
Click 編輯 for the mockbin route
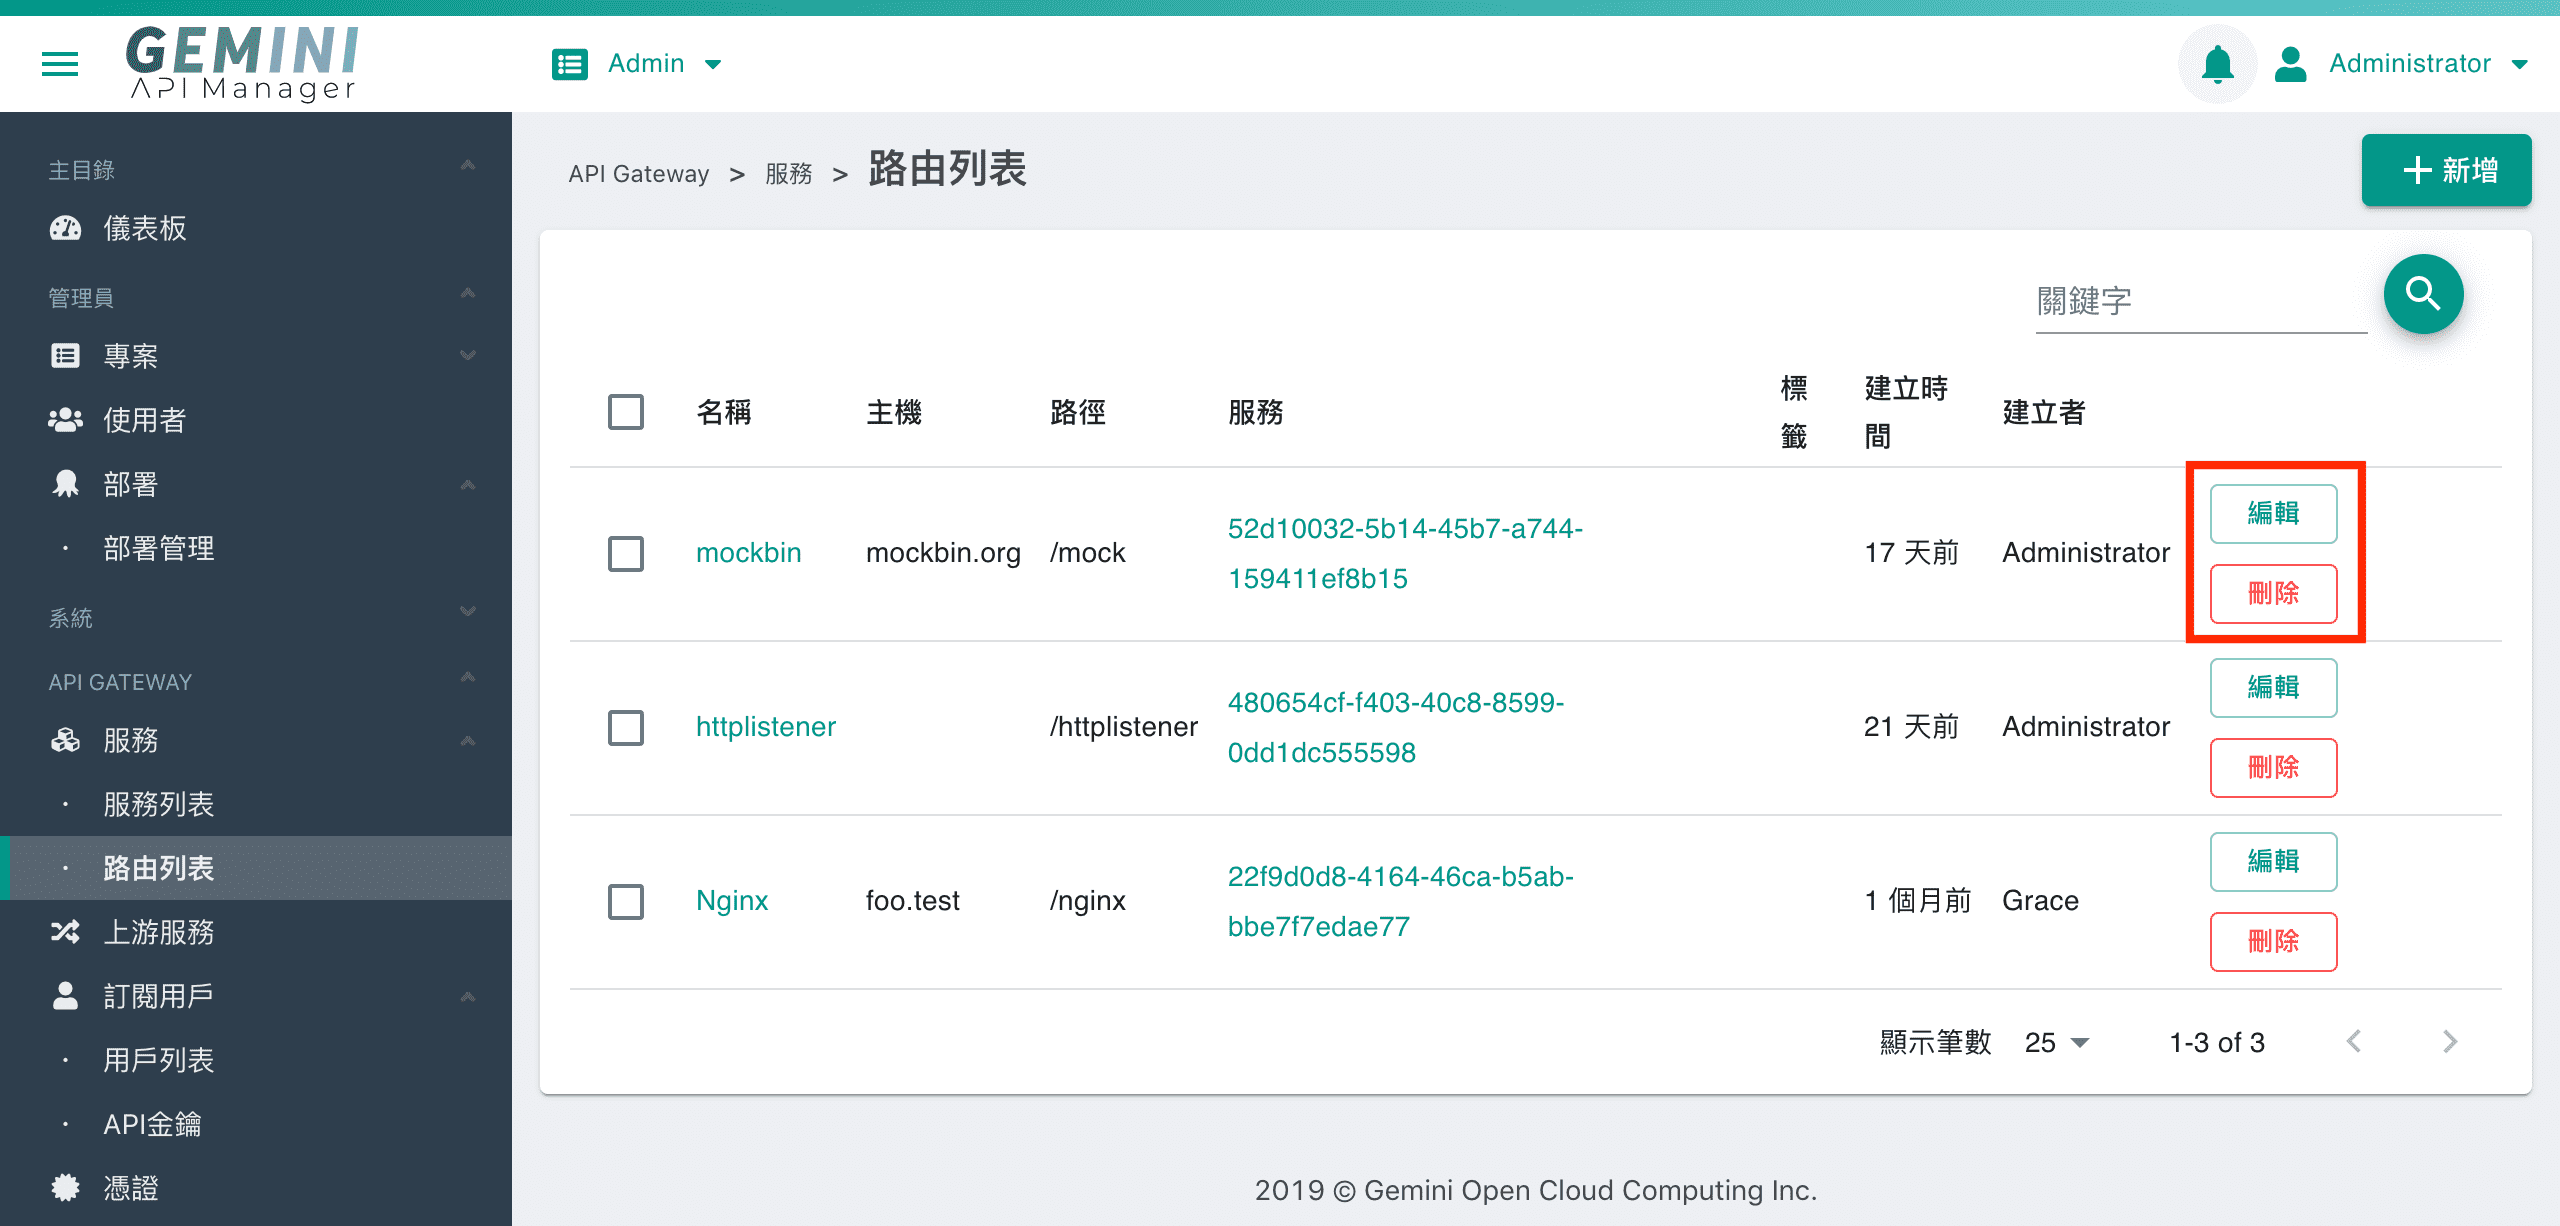pos(2273,514)
